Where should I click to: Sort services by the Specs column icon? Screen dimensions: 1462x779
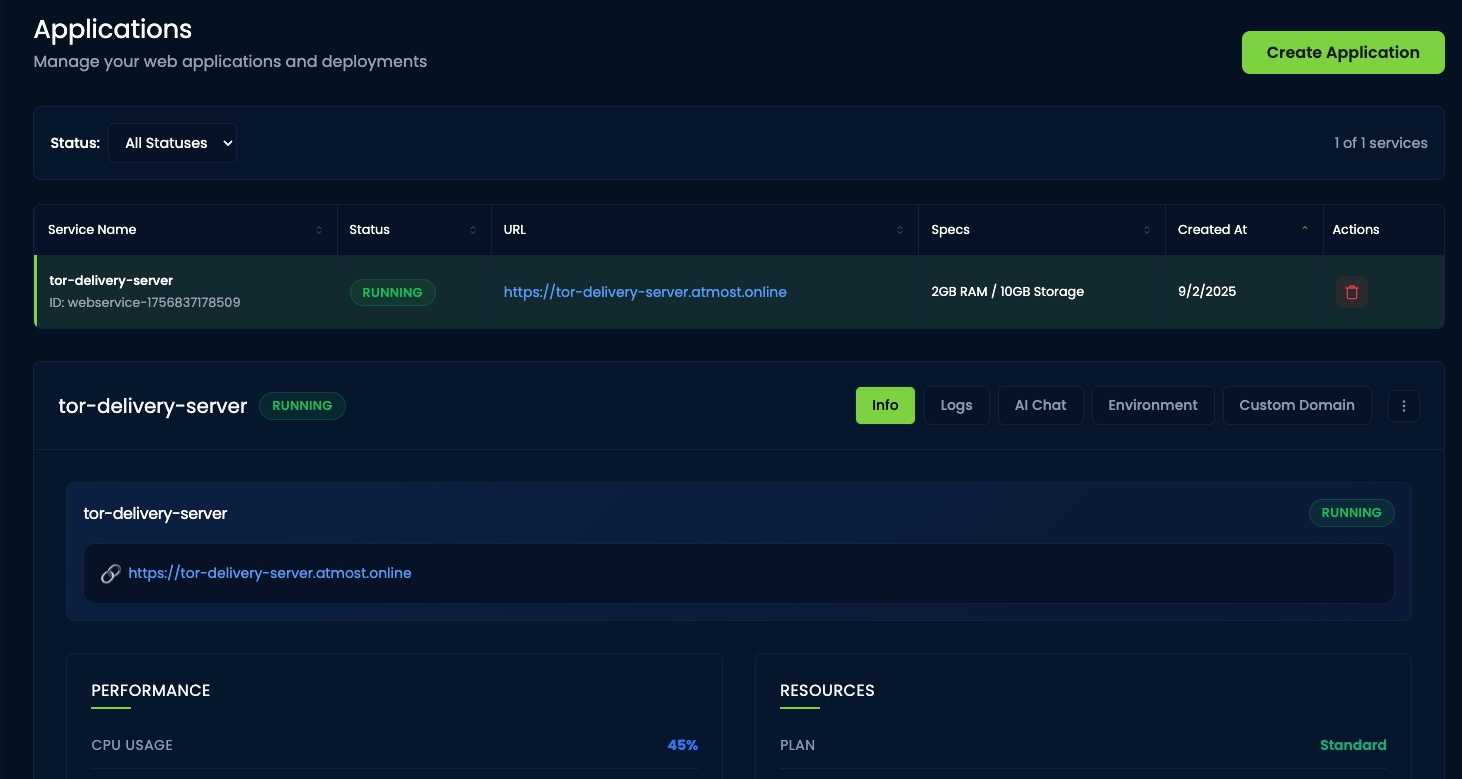coord(1147,229)
